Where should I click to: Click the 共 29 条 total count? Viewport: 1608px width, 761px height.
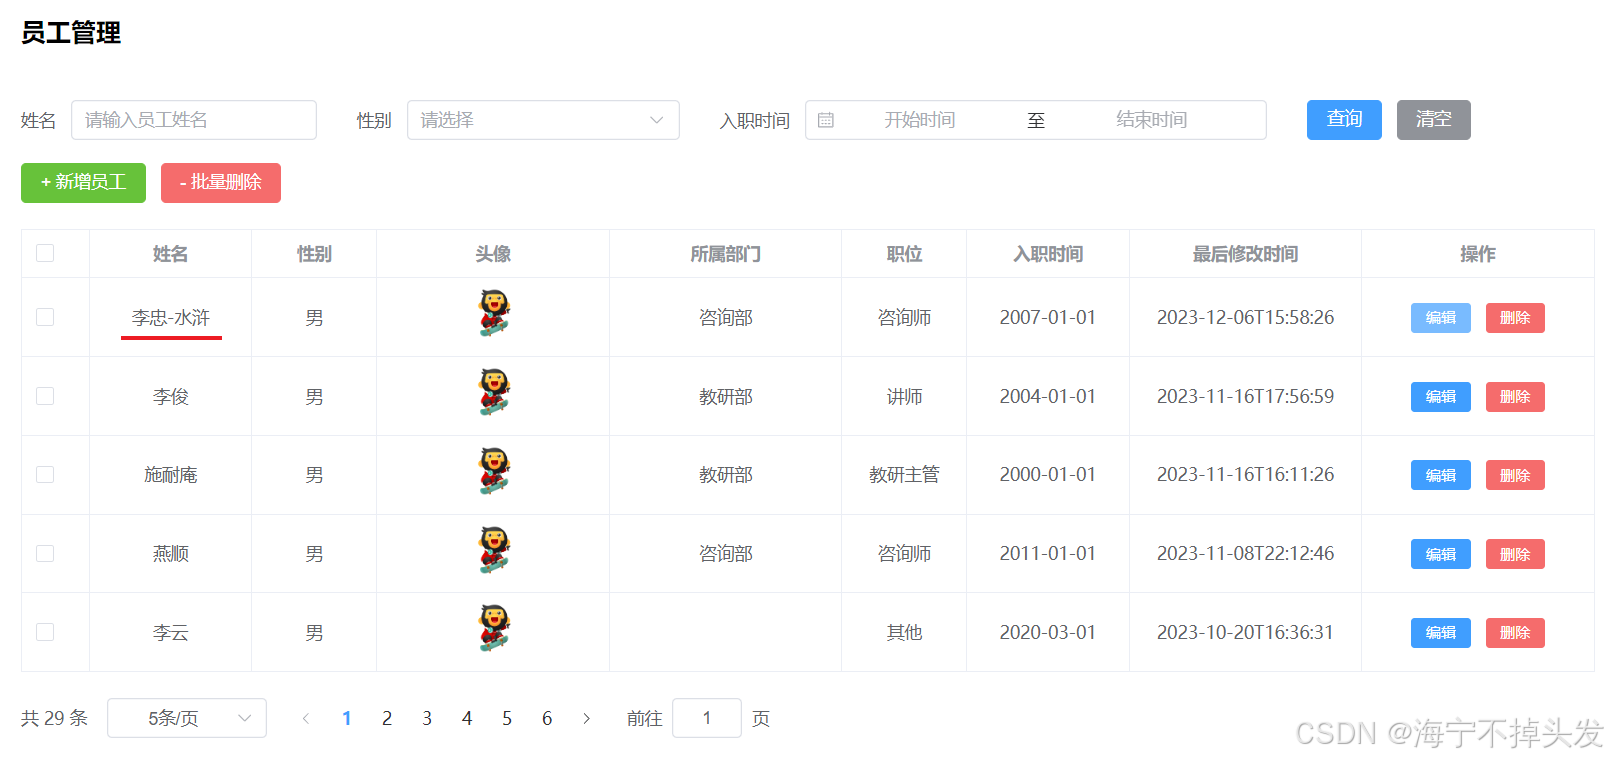[54, 718]
